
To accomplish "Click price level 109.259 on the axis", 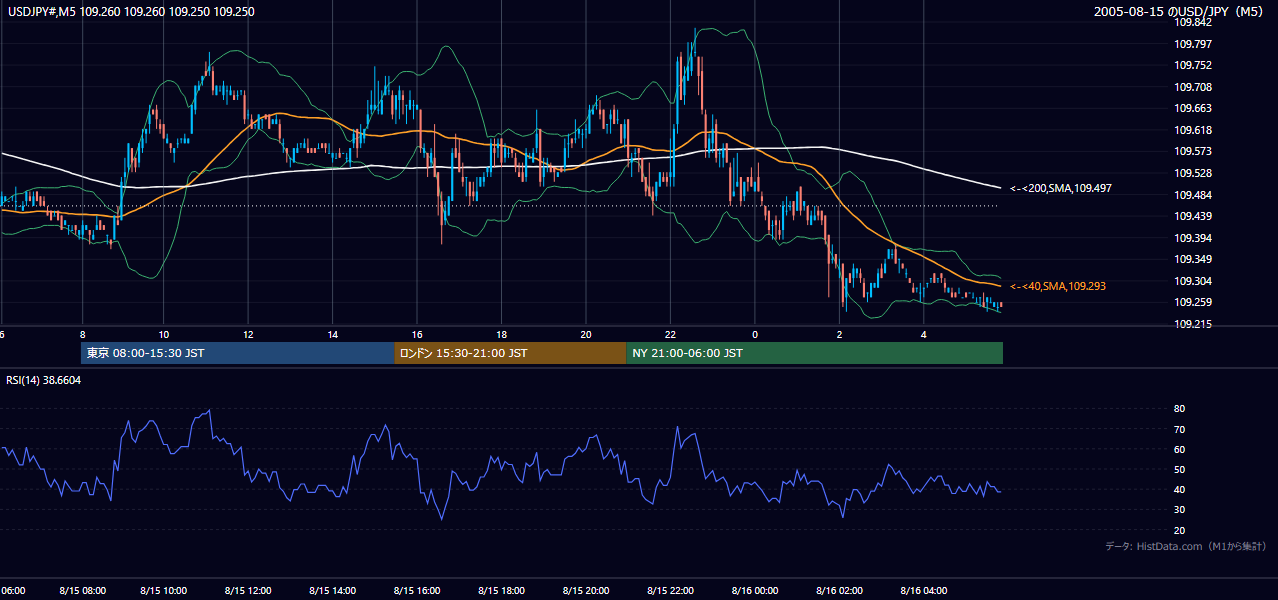I will pyautogui.click(x=1193, y=302).
